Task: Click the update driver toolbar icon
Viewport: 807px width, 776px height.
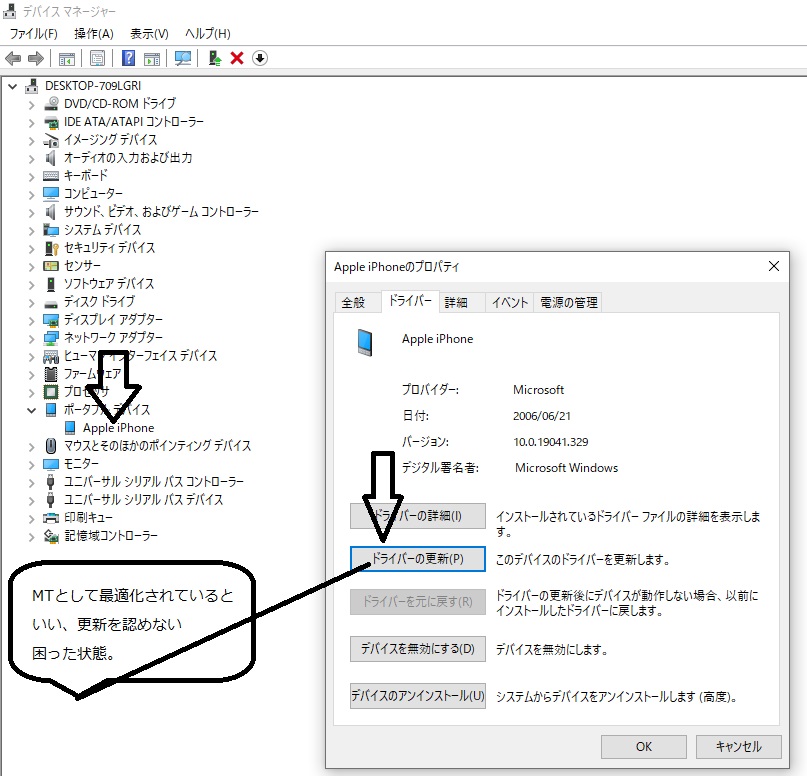Action: [x=215, y=58]
